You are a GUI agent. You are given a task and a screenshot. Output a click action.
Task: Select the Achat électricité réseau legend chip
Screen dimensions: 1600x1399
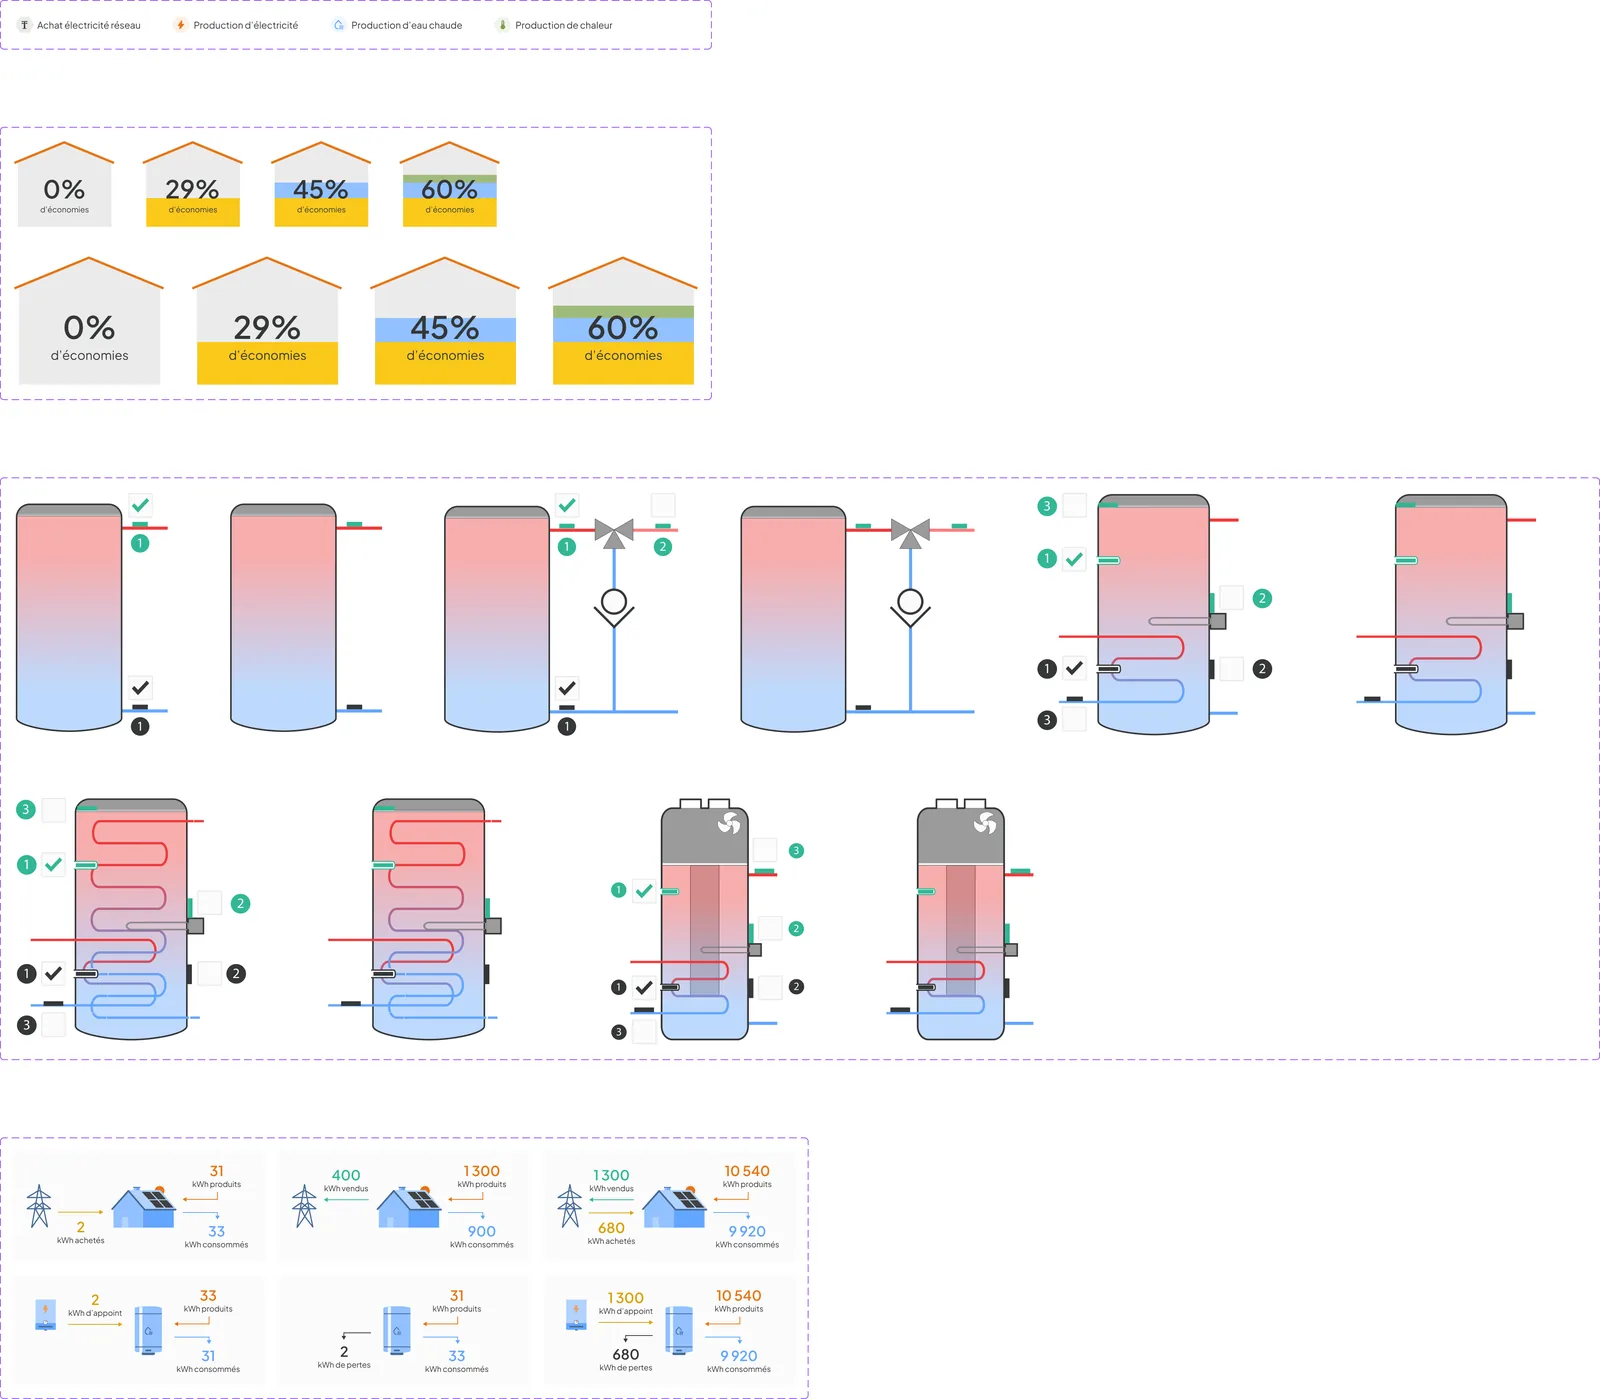[80, 25]
